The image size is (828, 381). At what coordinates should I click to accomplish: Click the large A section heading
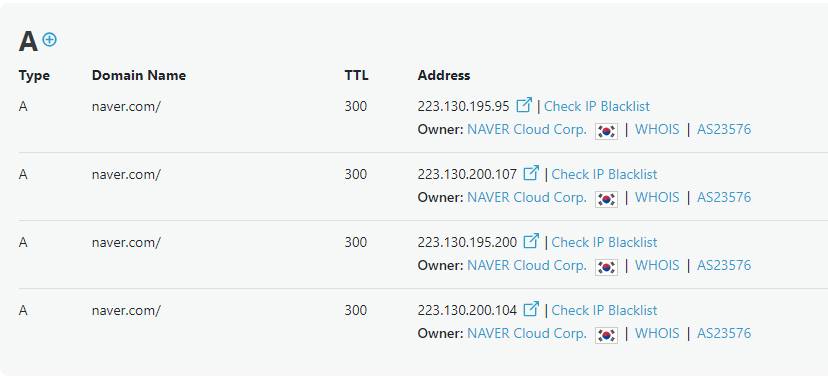pos(29,42)
